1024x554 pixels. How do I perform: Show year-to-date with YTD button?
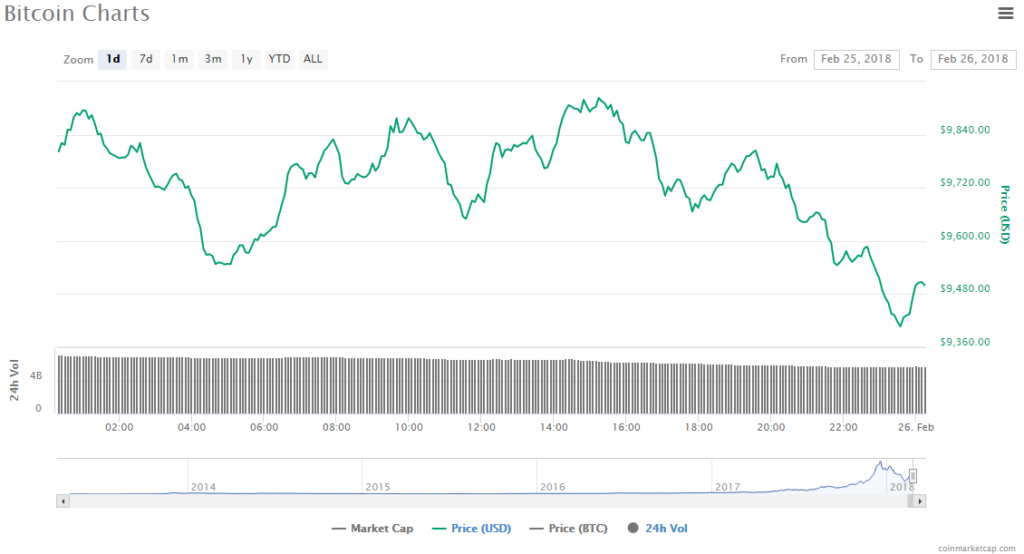click(279, 59)
